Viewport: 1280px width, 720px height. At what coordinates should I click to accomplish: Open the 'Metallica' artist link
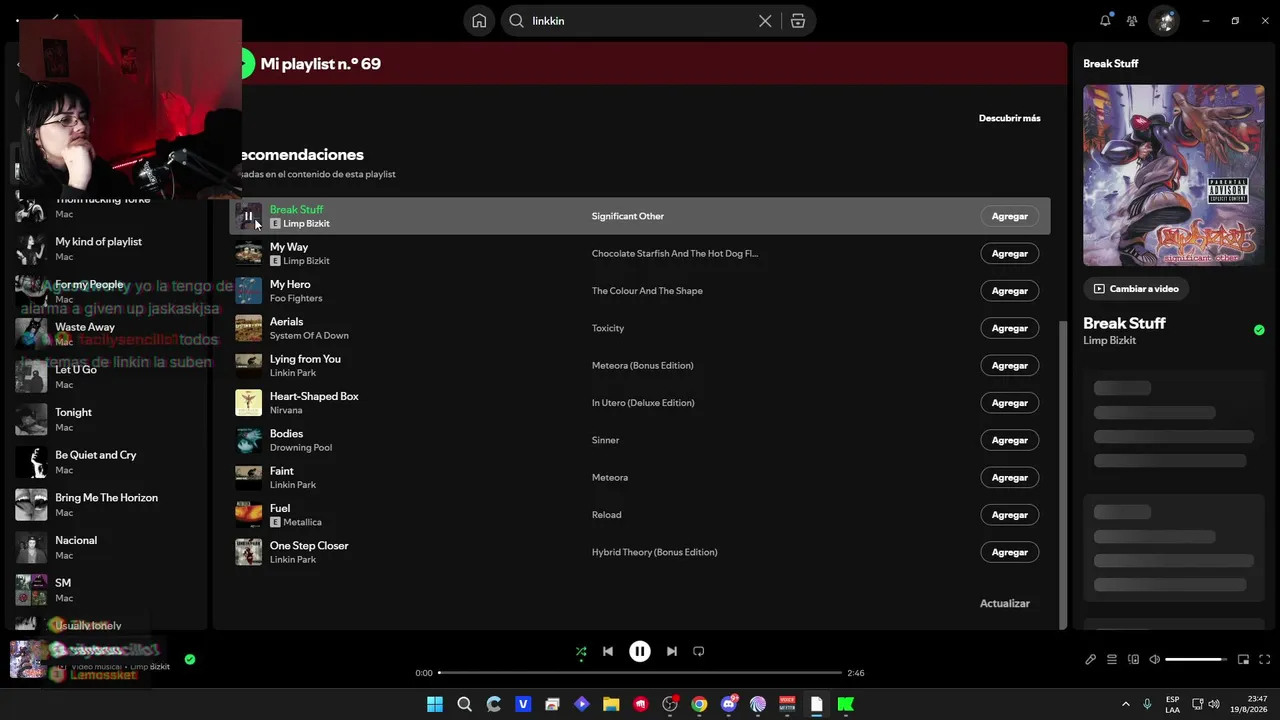302,522
